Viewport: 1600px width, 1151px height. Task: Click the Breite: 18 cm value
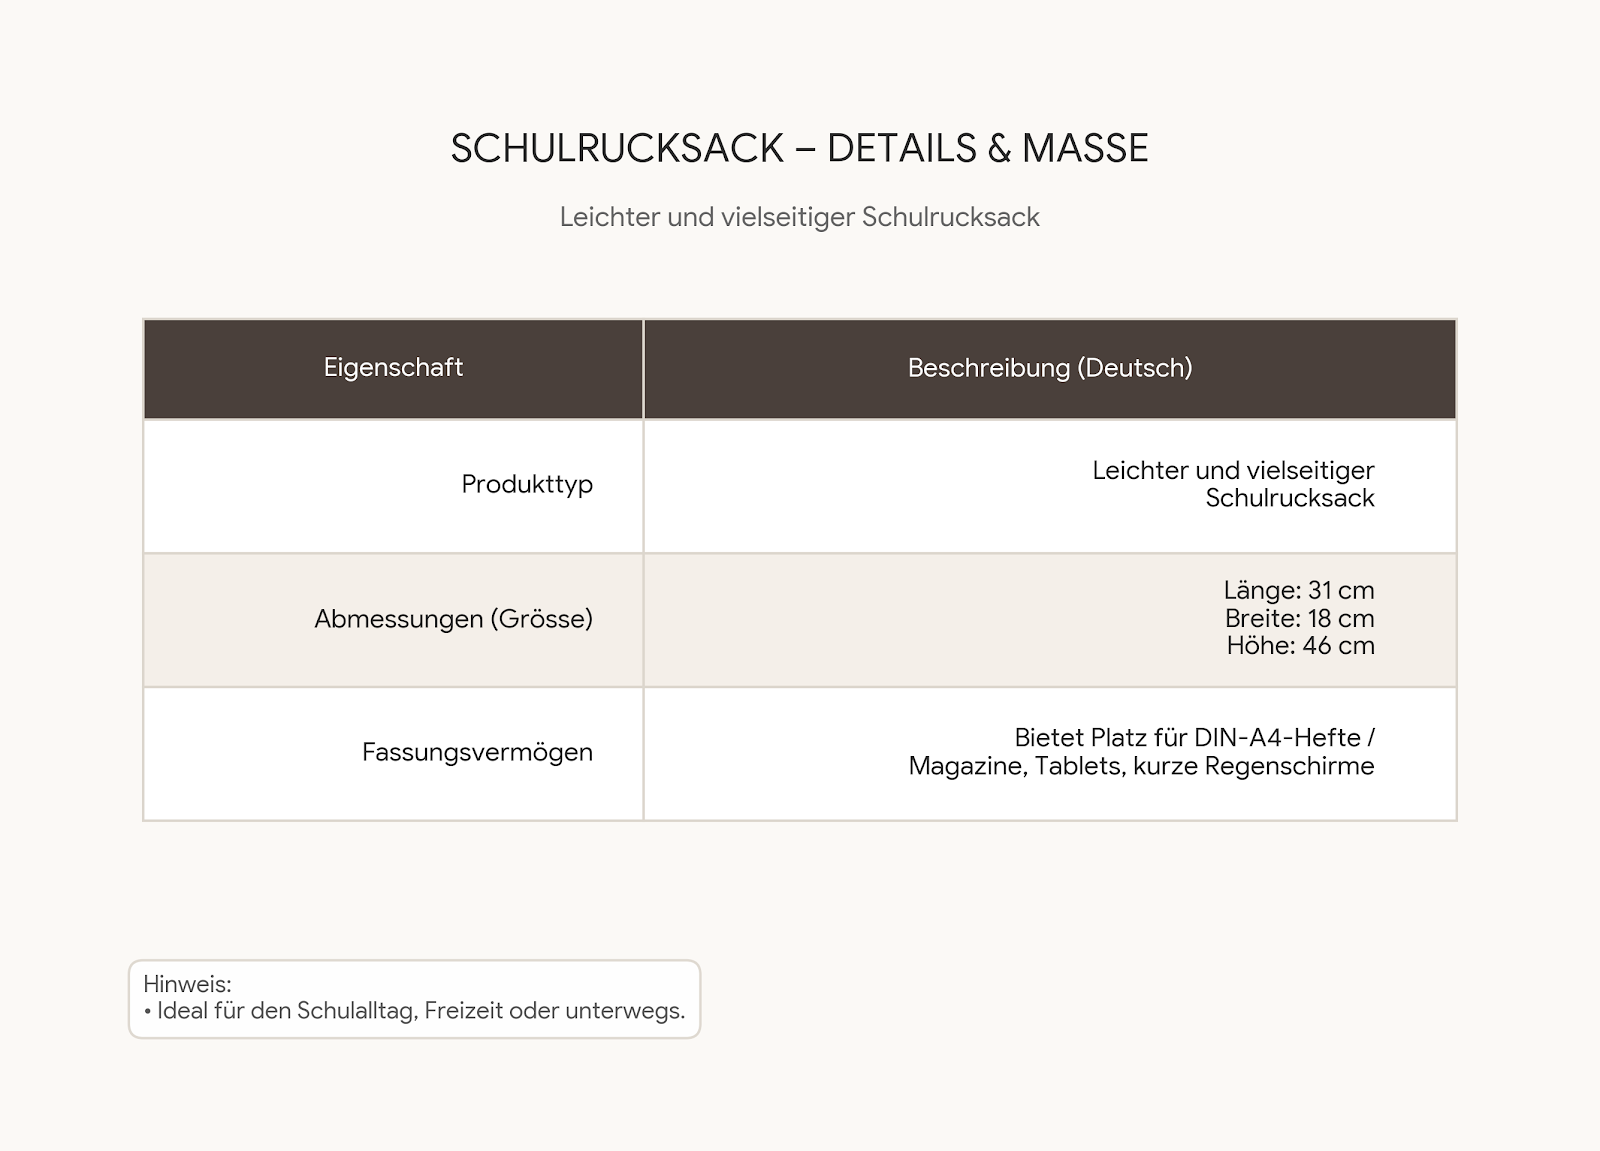(1300, 618)
